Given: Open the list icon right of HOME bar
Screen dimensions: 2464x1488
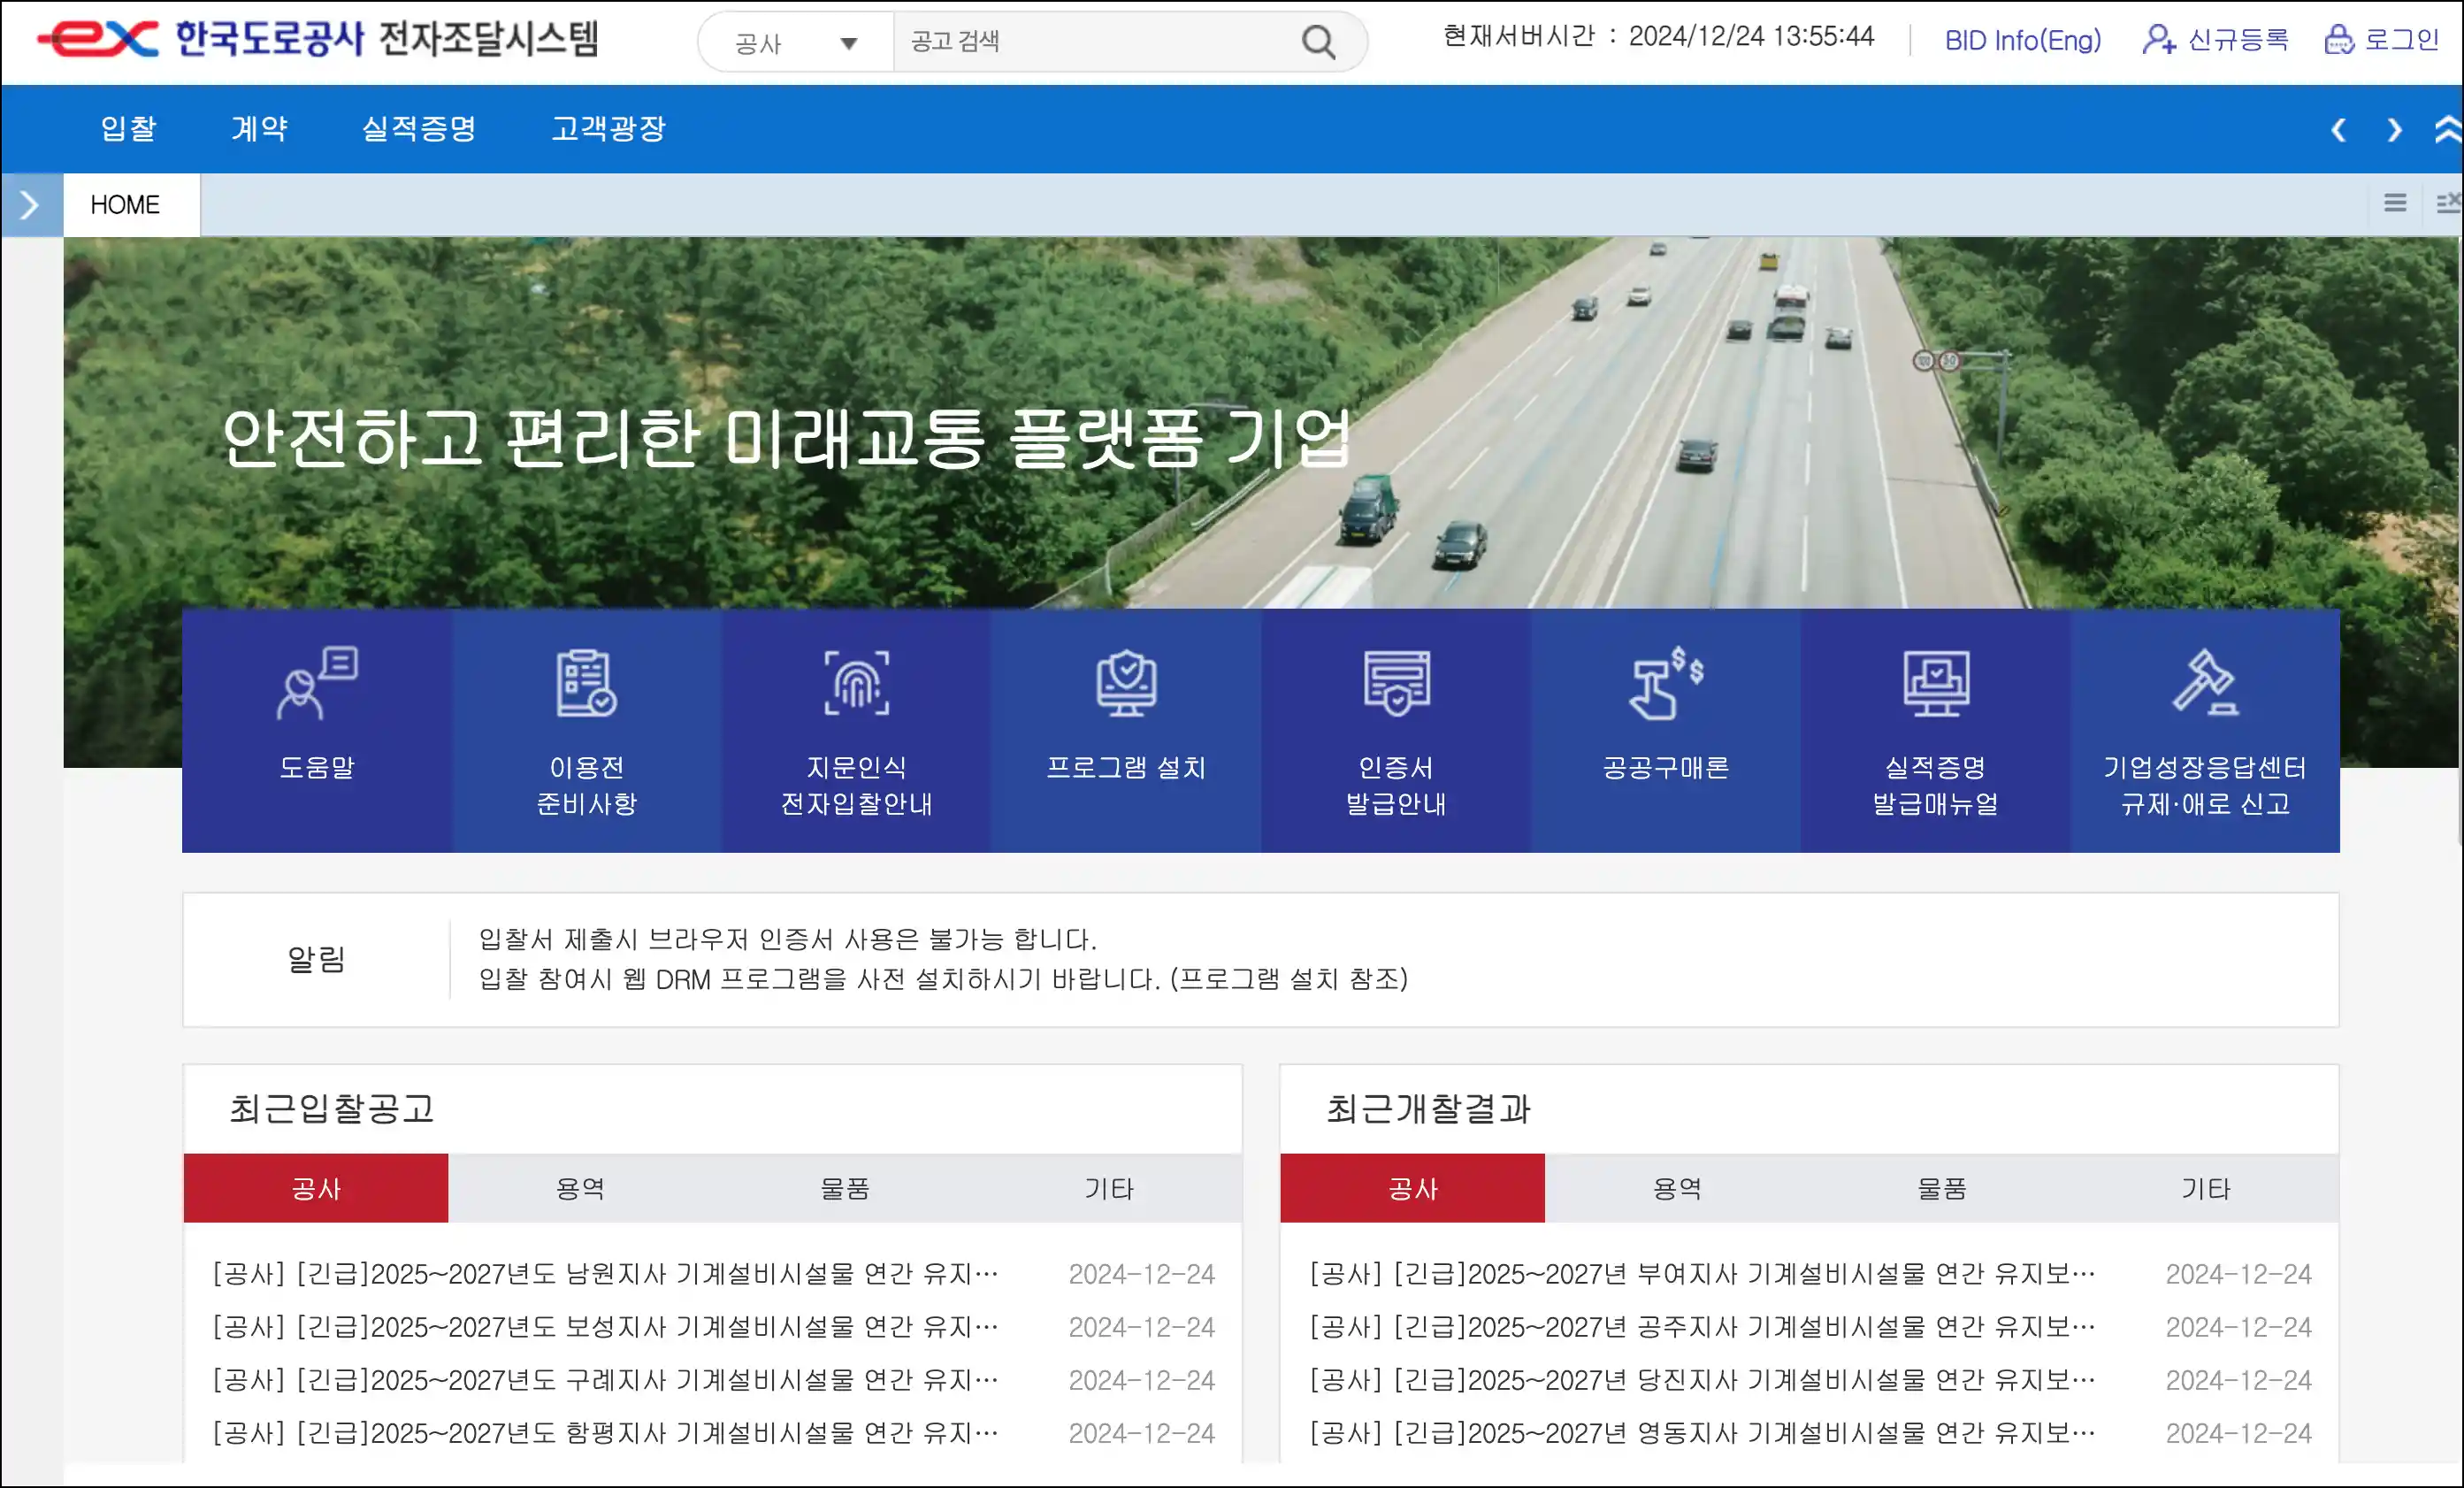Looking at the screenshot, I should coord(2396,203).
